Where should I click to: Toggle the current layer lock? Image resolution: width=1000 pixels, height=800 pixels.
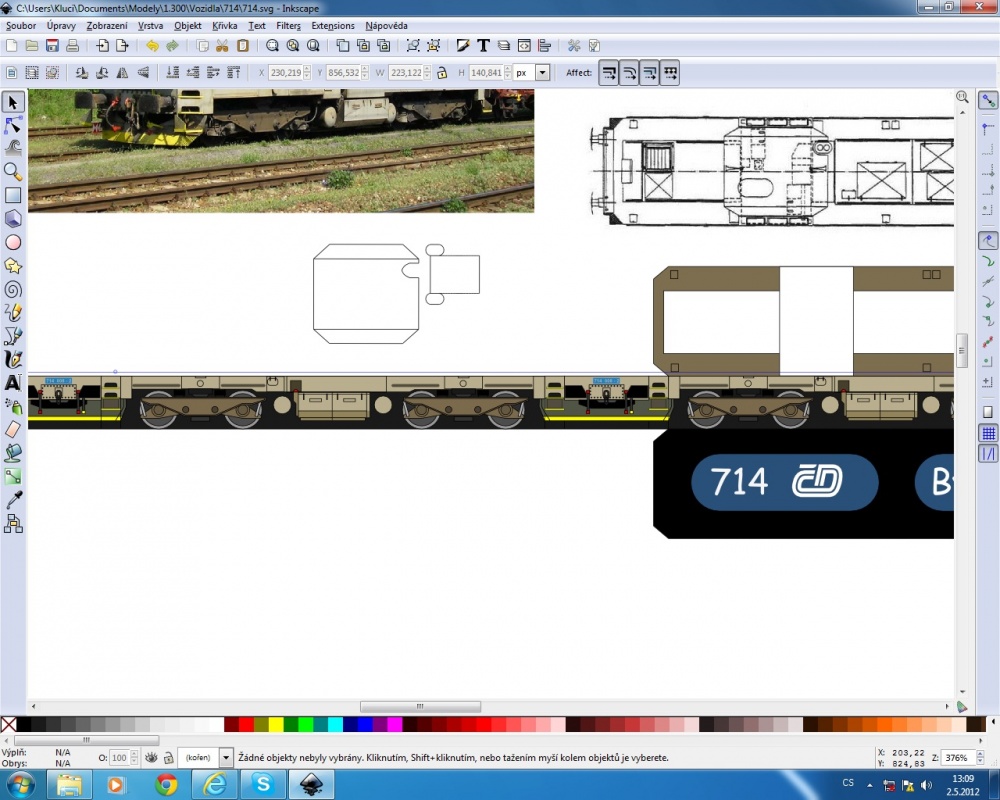pos(168,757)
